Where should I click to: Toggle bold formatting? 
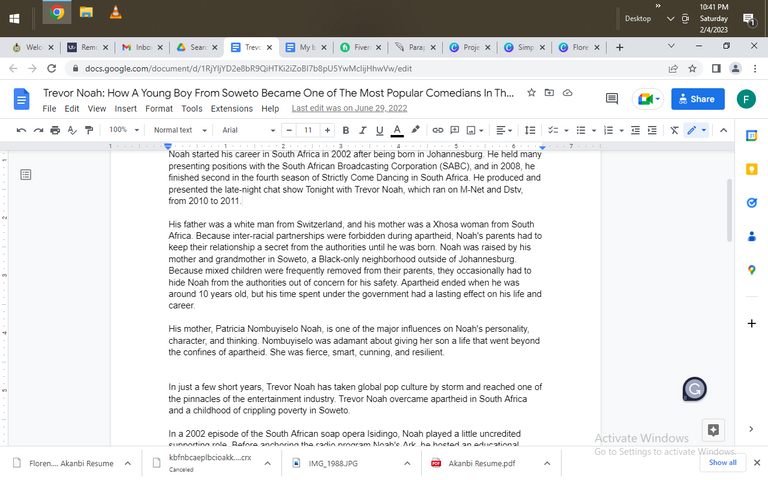(346, 130)
